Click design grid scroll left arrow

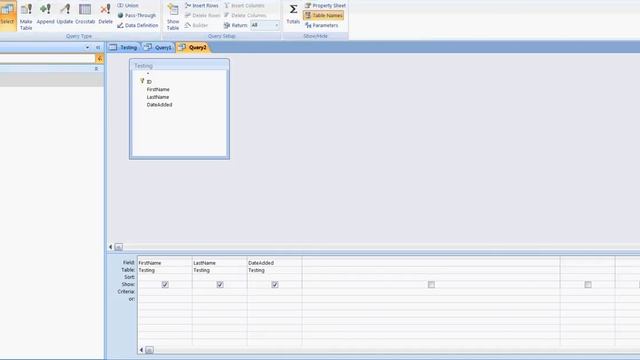tap(141, 350)
